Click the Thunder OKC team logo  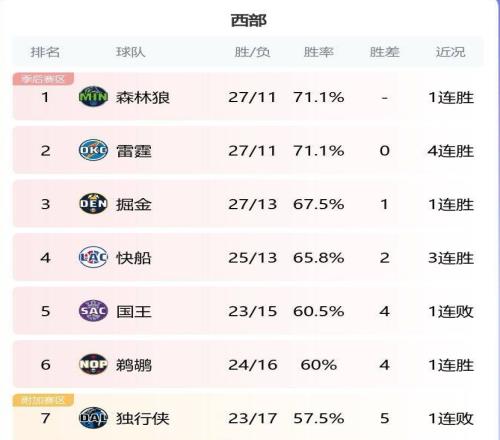[93, 150]
